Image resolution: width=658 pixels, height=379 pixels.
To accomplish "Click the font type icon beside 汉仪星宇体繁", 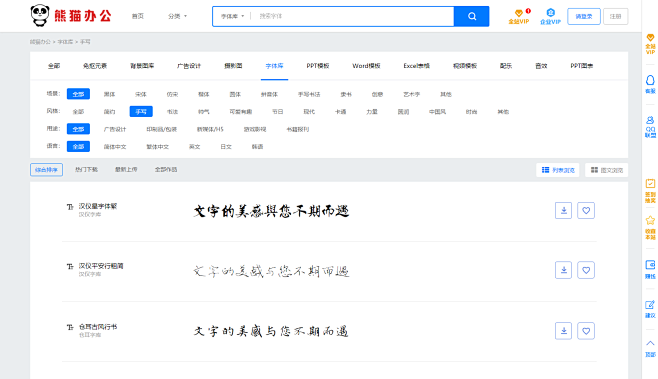I will tap(70, 206).
